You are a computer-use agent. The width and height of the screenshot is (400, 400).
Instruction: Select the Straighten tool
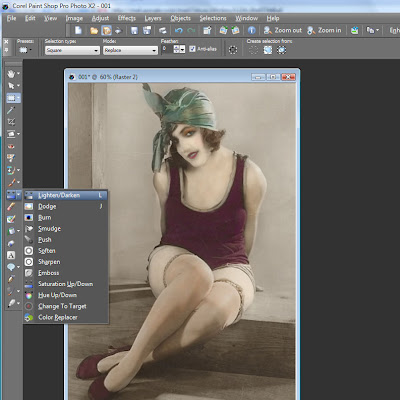pyautogui.click(x=11, y=134)
